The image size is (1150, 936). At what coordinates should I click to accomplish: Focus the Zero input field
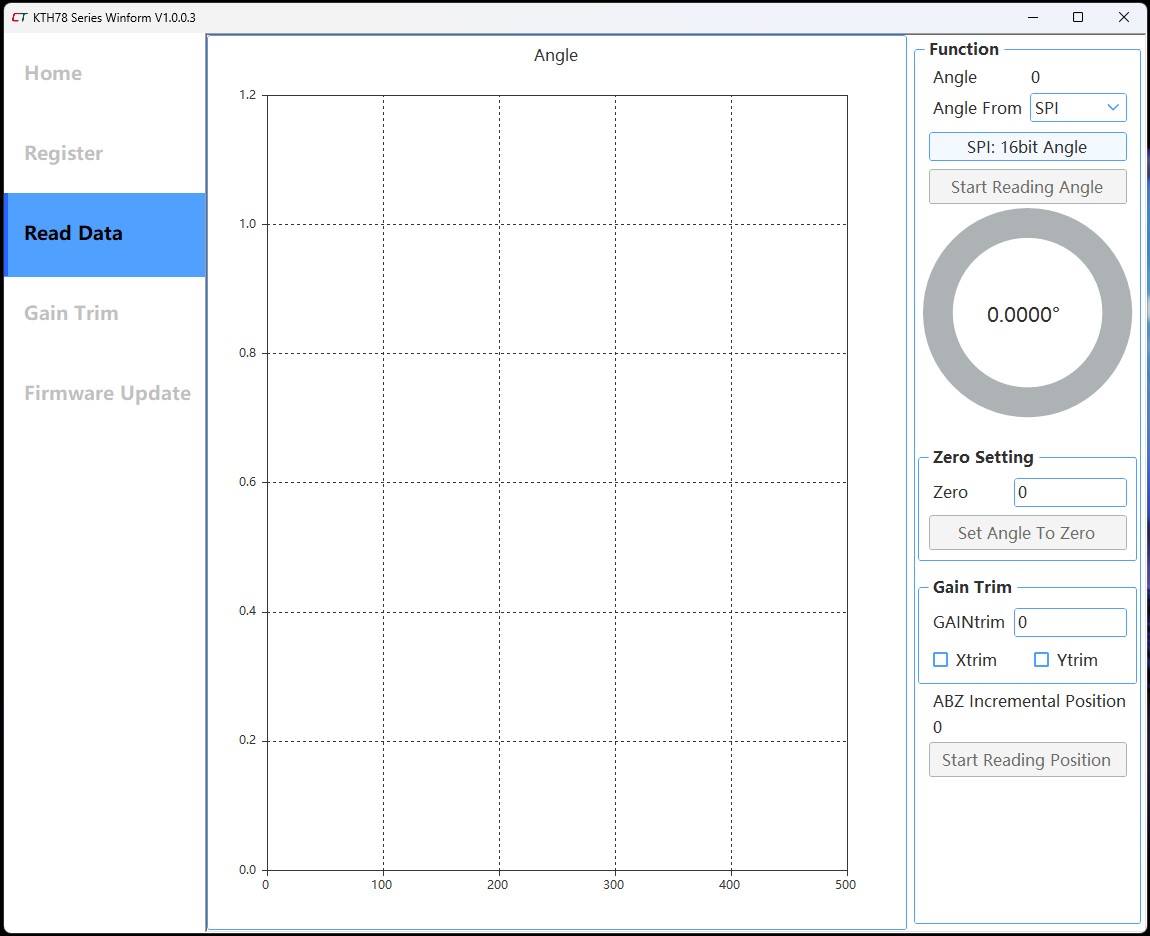(x=1070, y=492)
